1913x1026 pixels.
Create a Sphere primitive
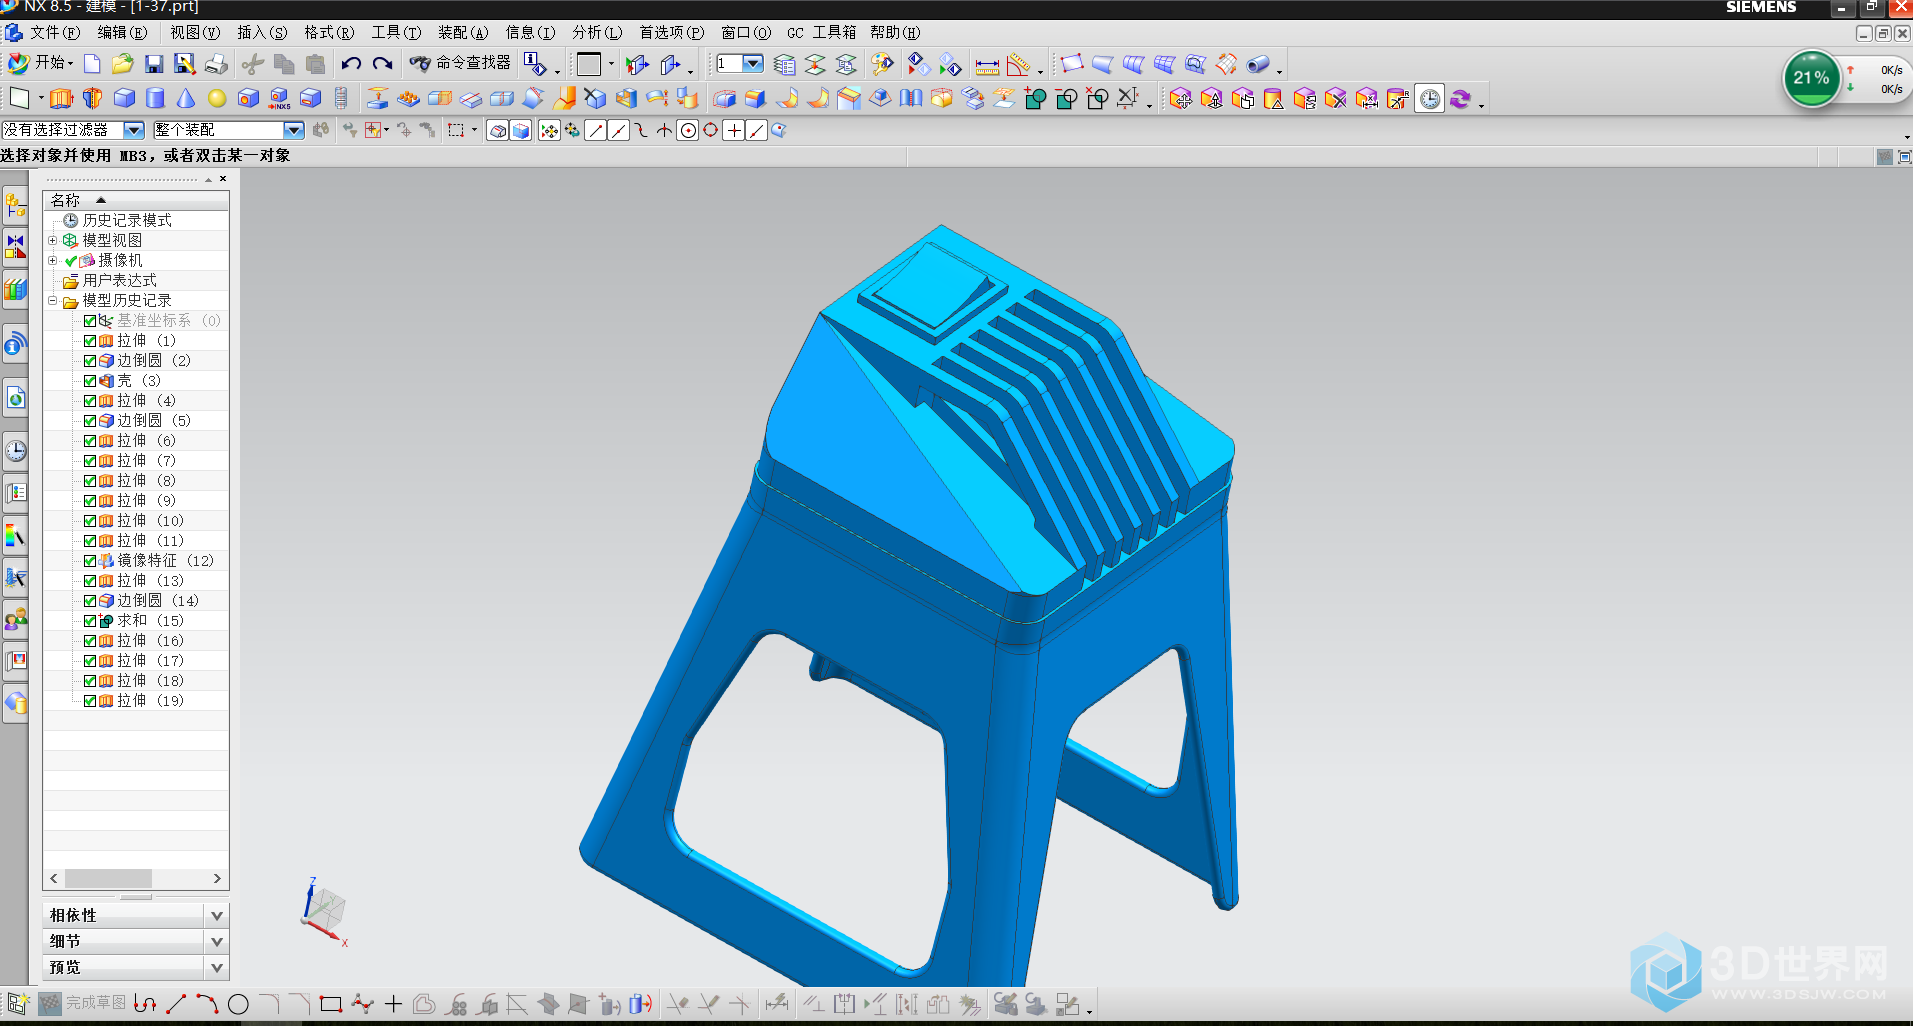217,98
